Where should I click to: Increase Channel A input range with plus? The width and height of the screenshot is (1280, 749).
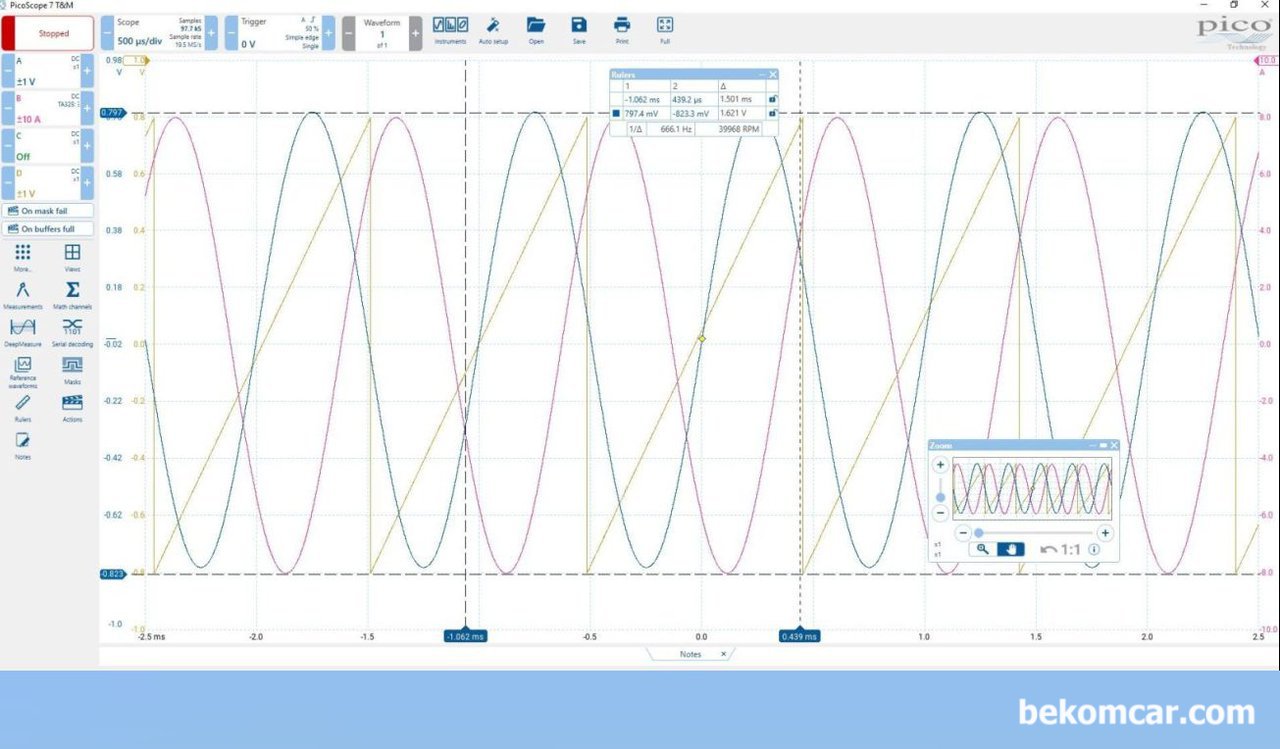click(x=87, y=71)
